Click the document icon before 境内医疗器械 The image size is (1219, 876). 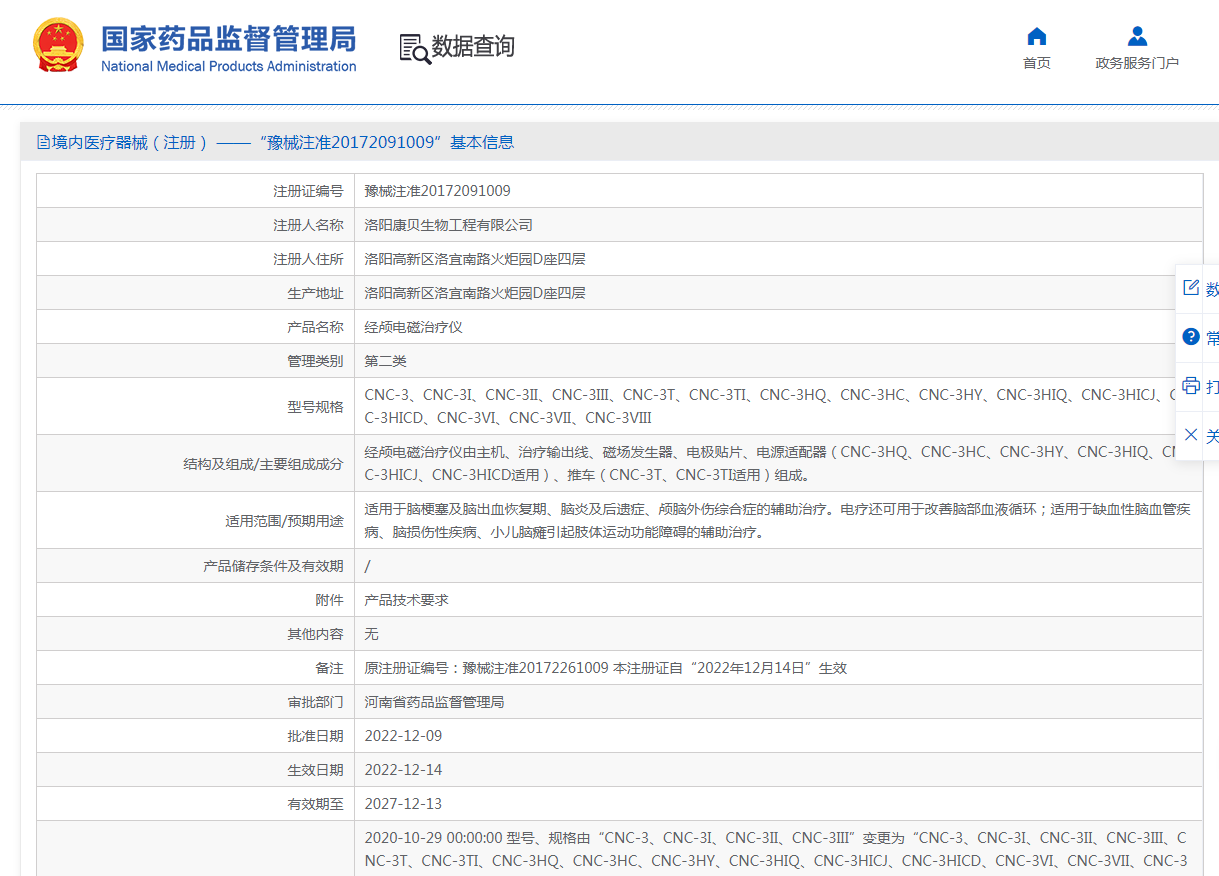coord(43,142)
